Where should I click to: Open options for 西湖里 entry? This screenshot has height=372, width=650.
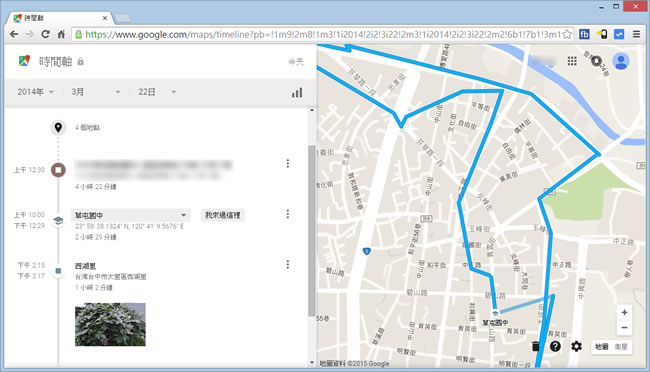tap(288, 265)
